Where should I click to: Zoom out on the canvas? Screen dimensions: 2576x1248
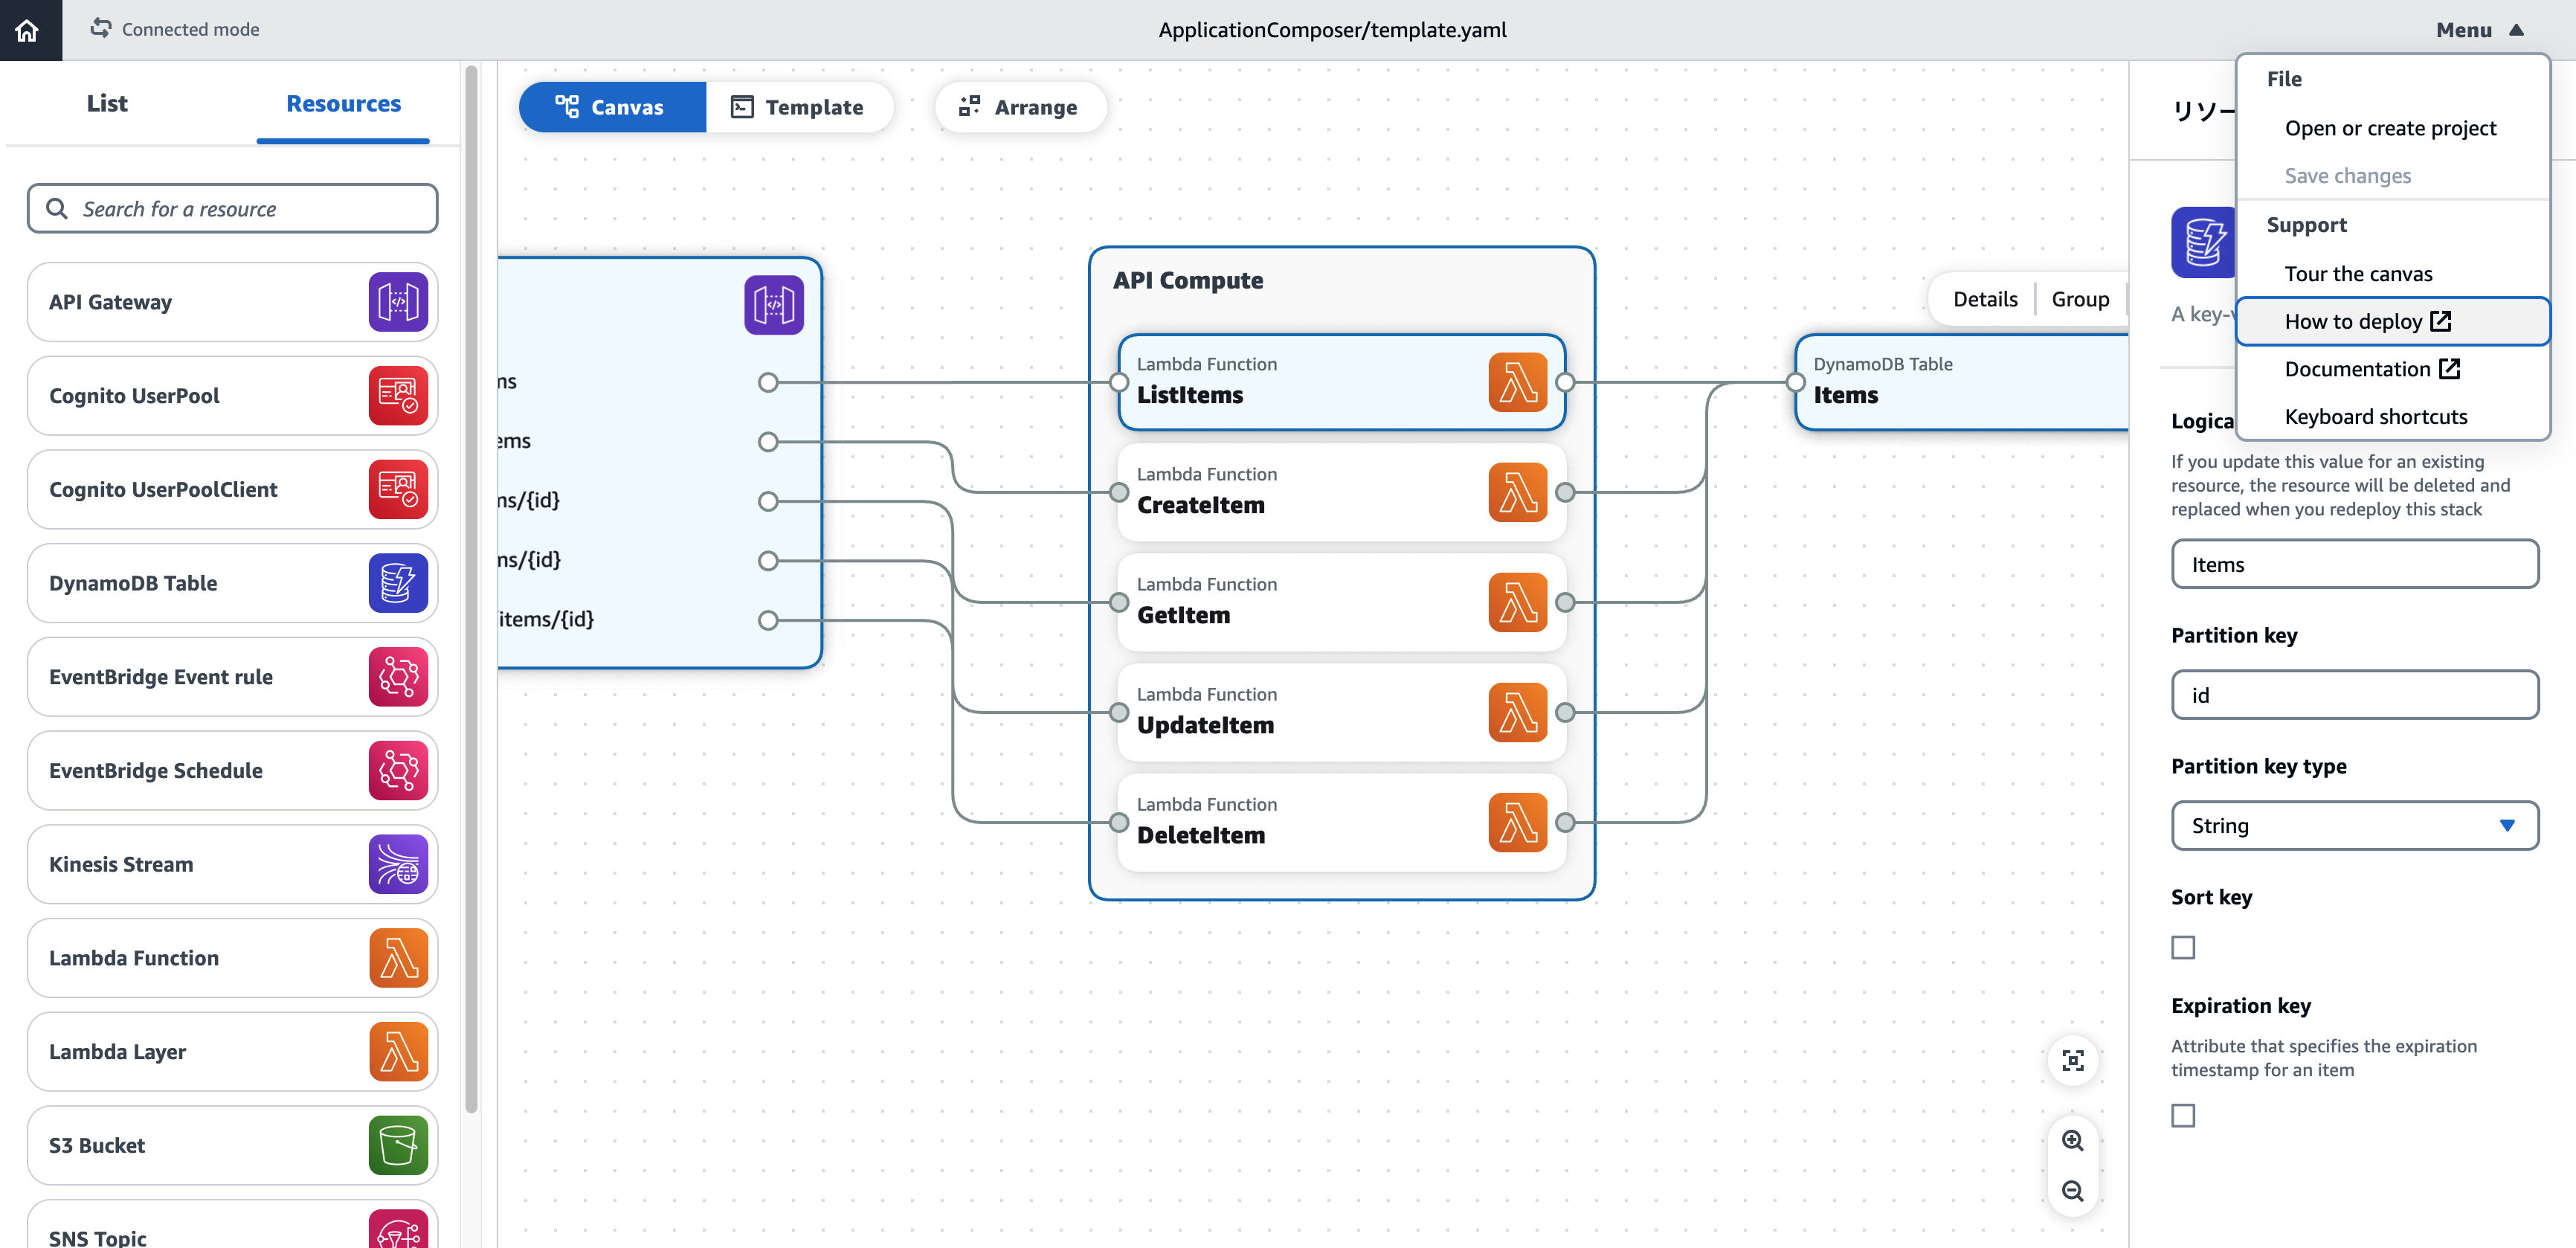2073,1191
